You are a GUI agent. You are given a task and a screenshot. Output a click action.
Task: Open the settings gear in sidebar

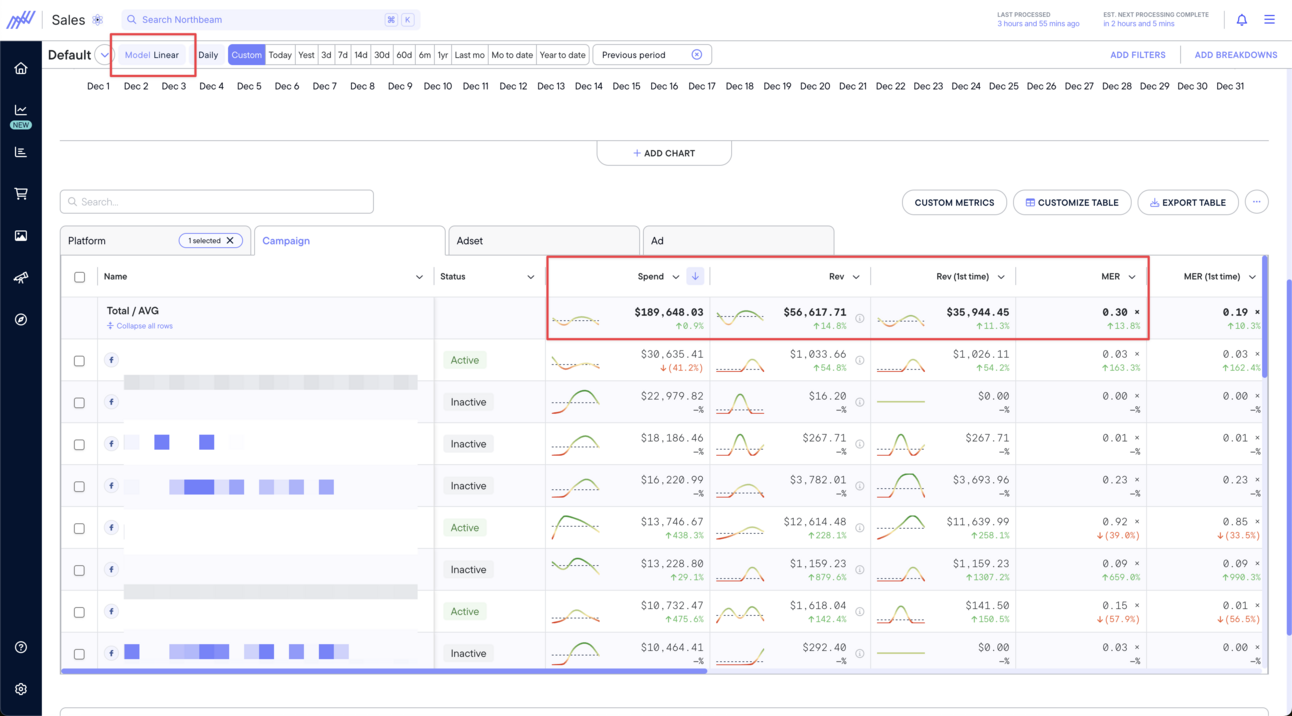(21, 689)
